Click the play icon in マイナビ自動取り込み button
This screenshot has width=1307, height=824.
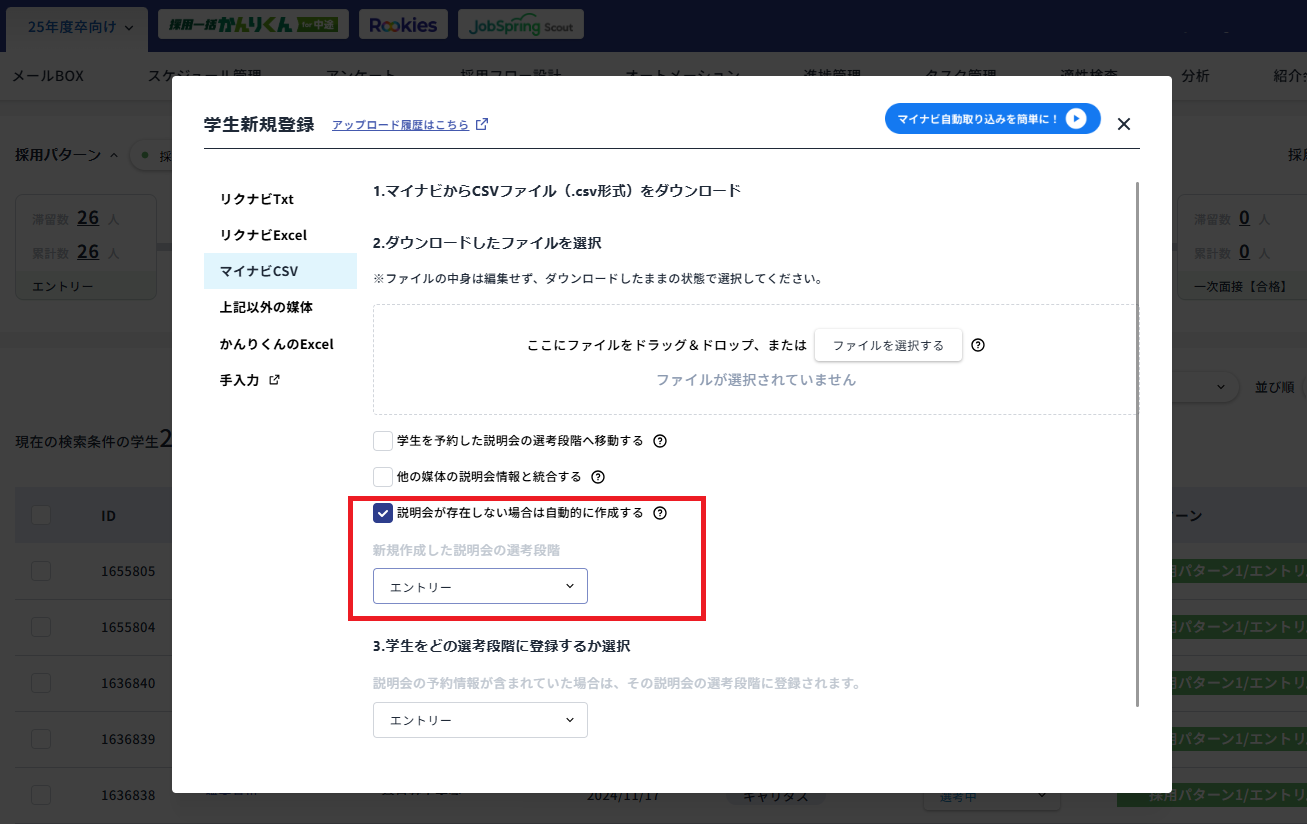1075,118
